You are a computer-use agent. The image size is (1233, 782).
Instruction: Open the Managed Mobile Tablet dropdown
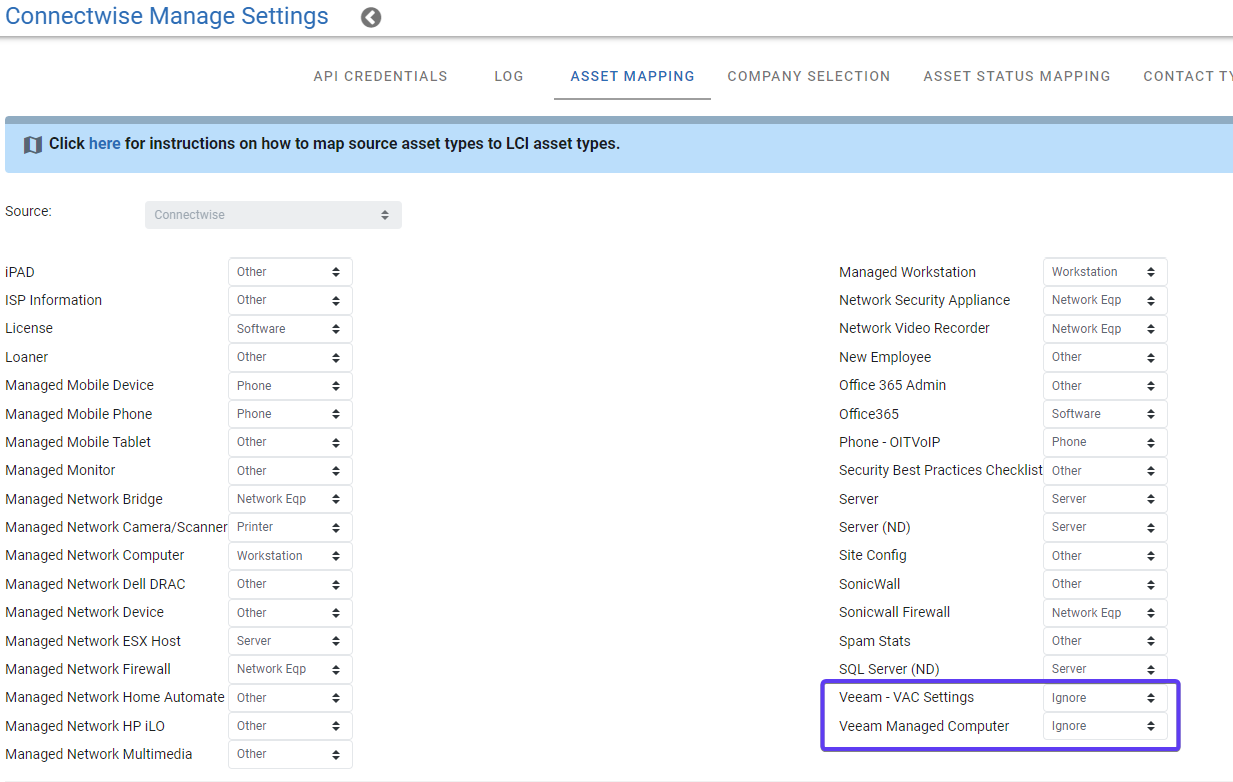click(x=290, y=442)
